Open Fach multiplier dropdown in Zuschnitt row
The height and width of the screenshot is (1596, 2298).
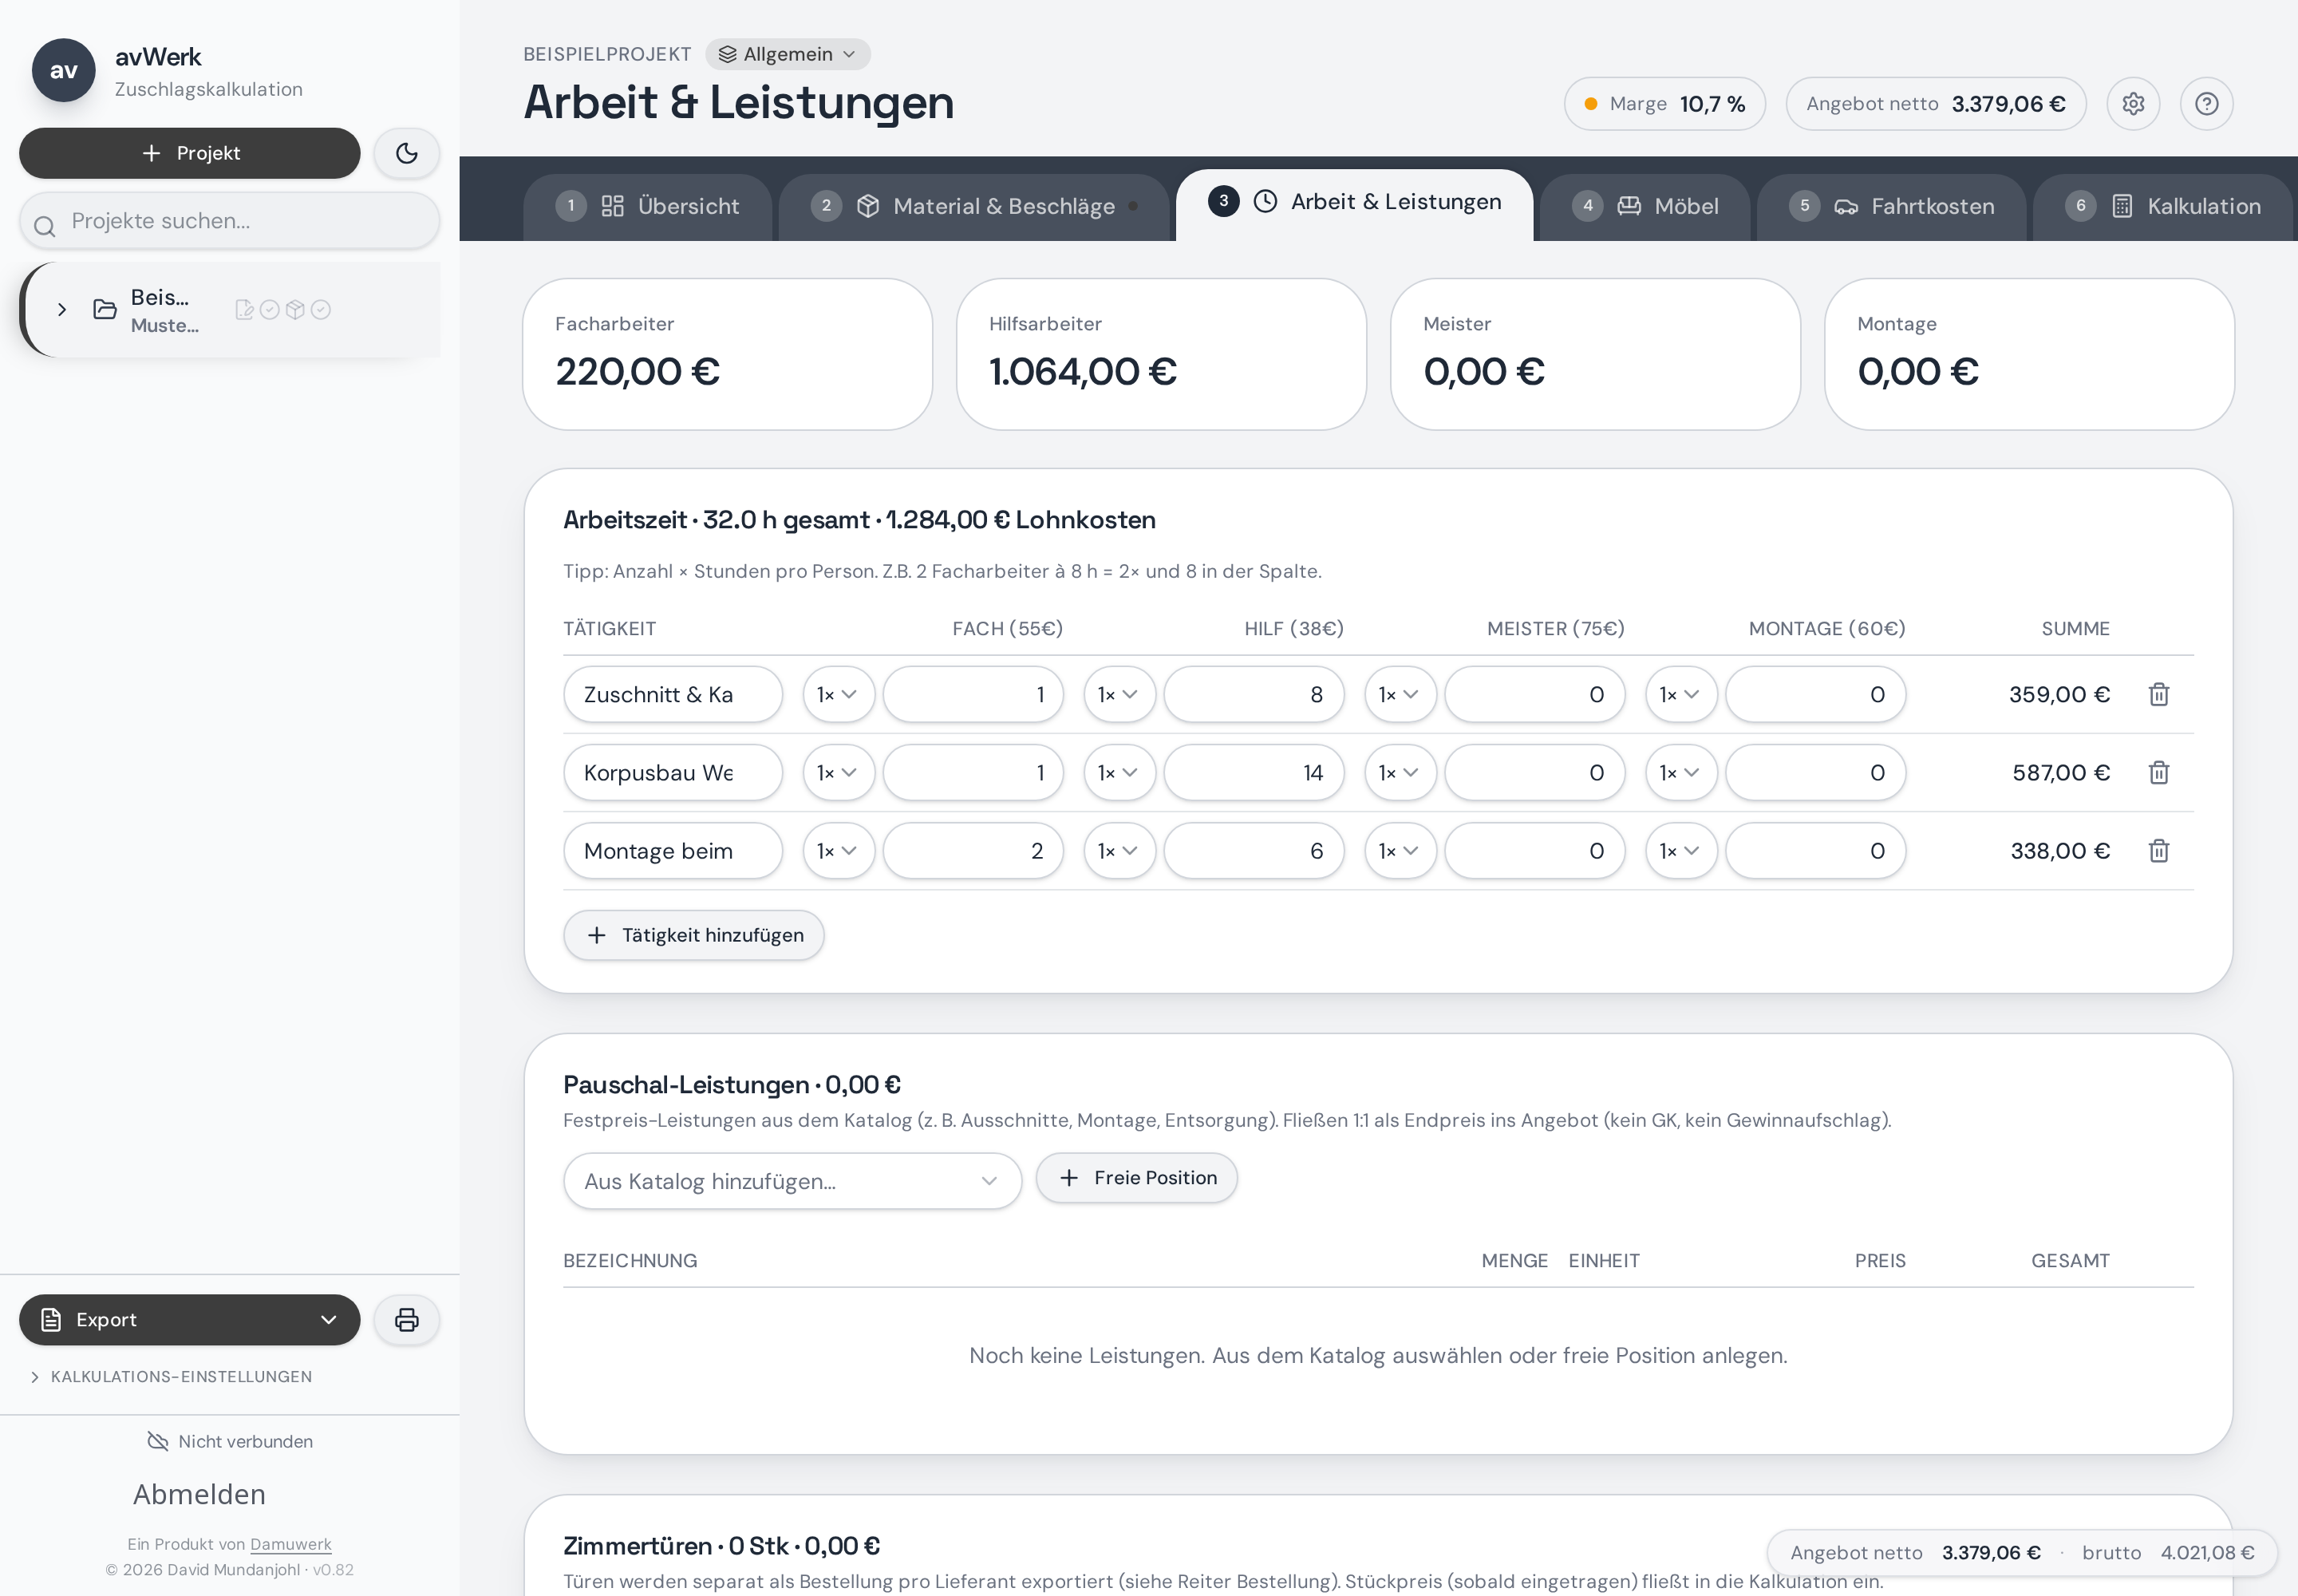(838, 694)
